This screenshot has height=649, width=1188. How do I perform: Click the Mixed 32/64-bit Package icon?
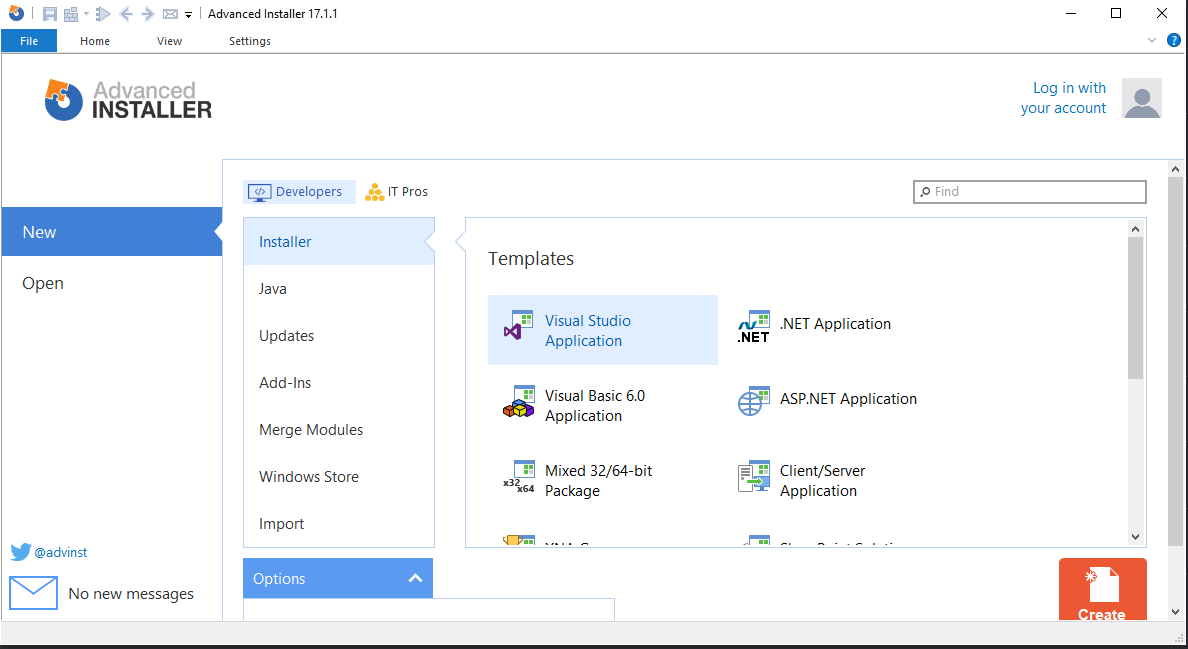coord(519,476)
